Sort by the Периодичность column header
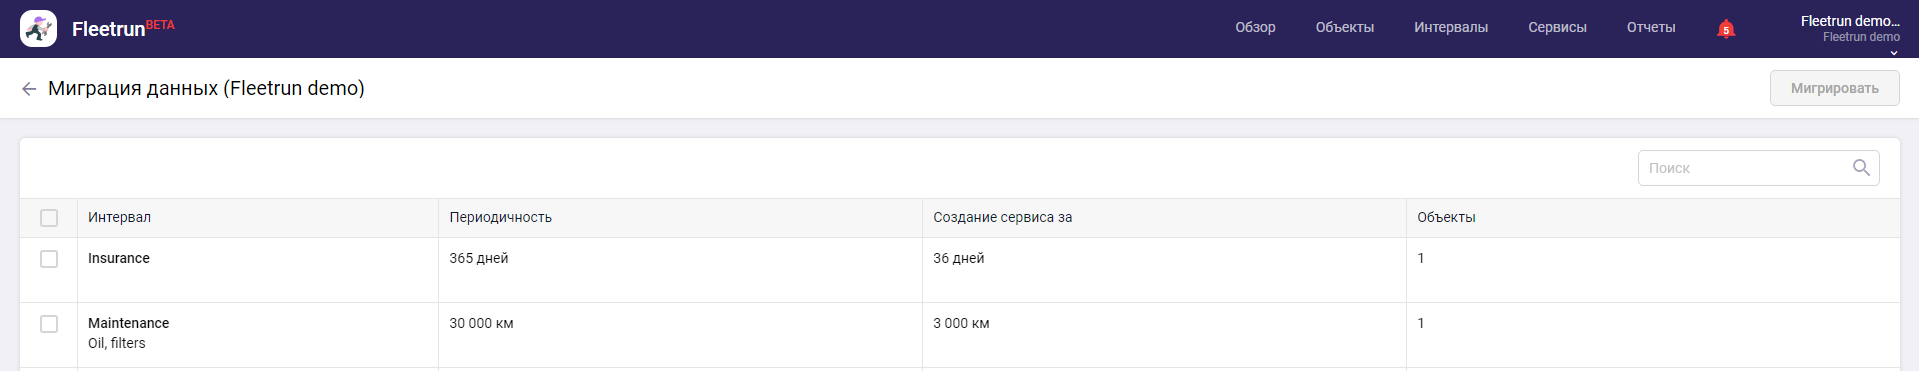1919x371 pixels. point(500,217)
